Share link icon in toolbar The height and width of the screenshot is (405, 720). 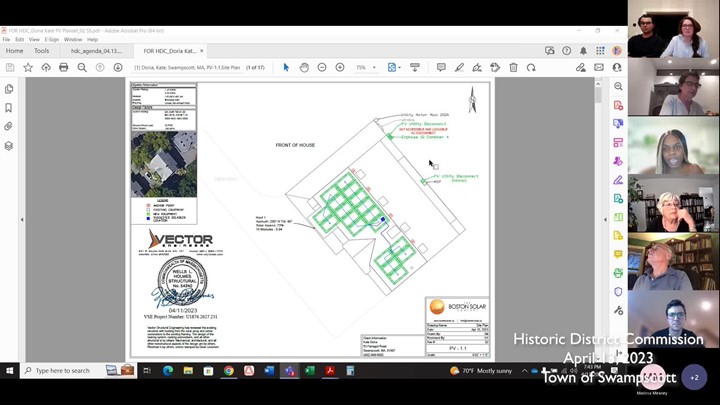pyautogui.click(x=581, y=68)
